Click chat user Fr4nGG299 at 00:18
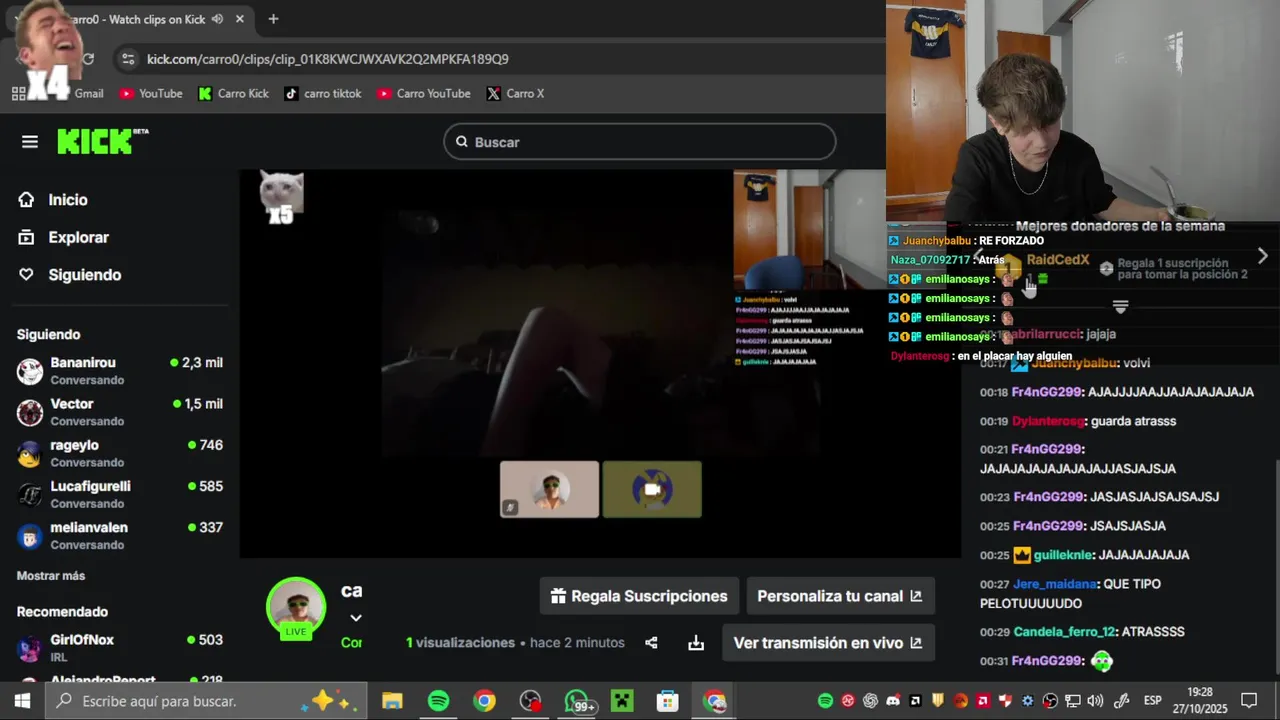The height and width of the screenshot is (720, 1280). [1047, 392]
